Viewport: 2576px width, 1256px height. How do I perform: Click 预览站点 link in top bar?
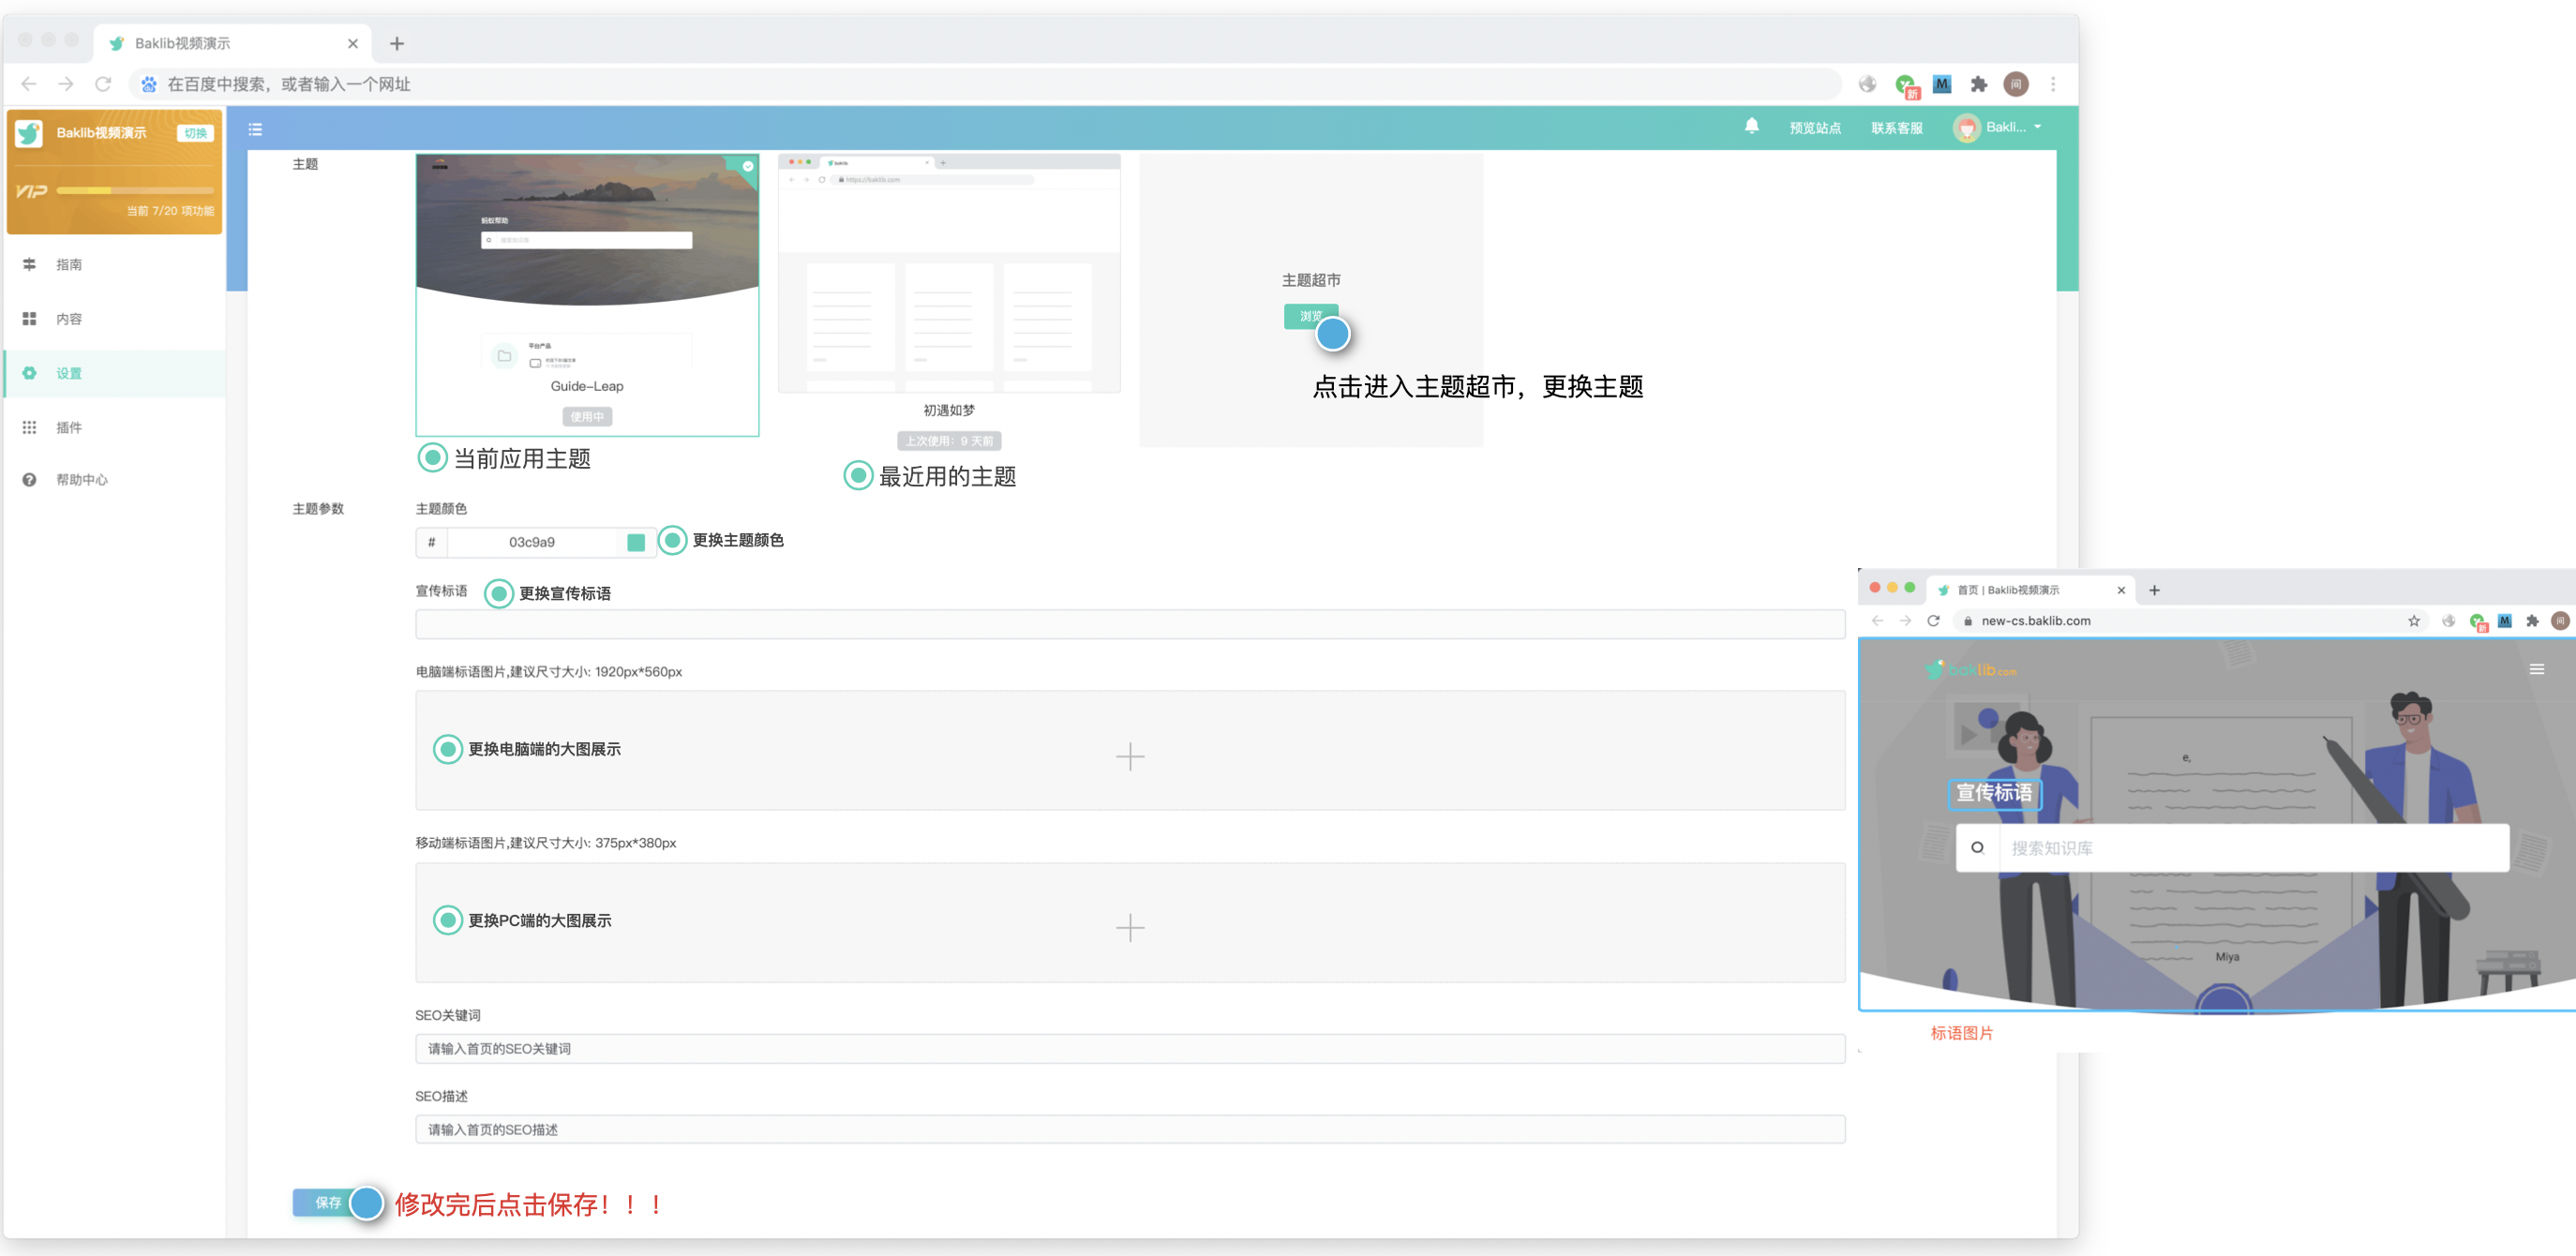tap(1814, 128)
